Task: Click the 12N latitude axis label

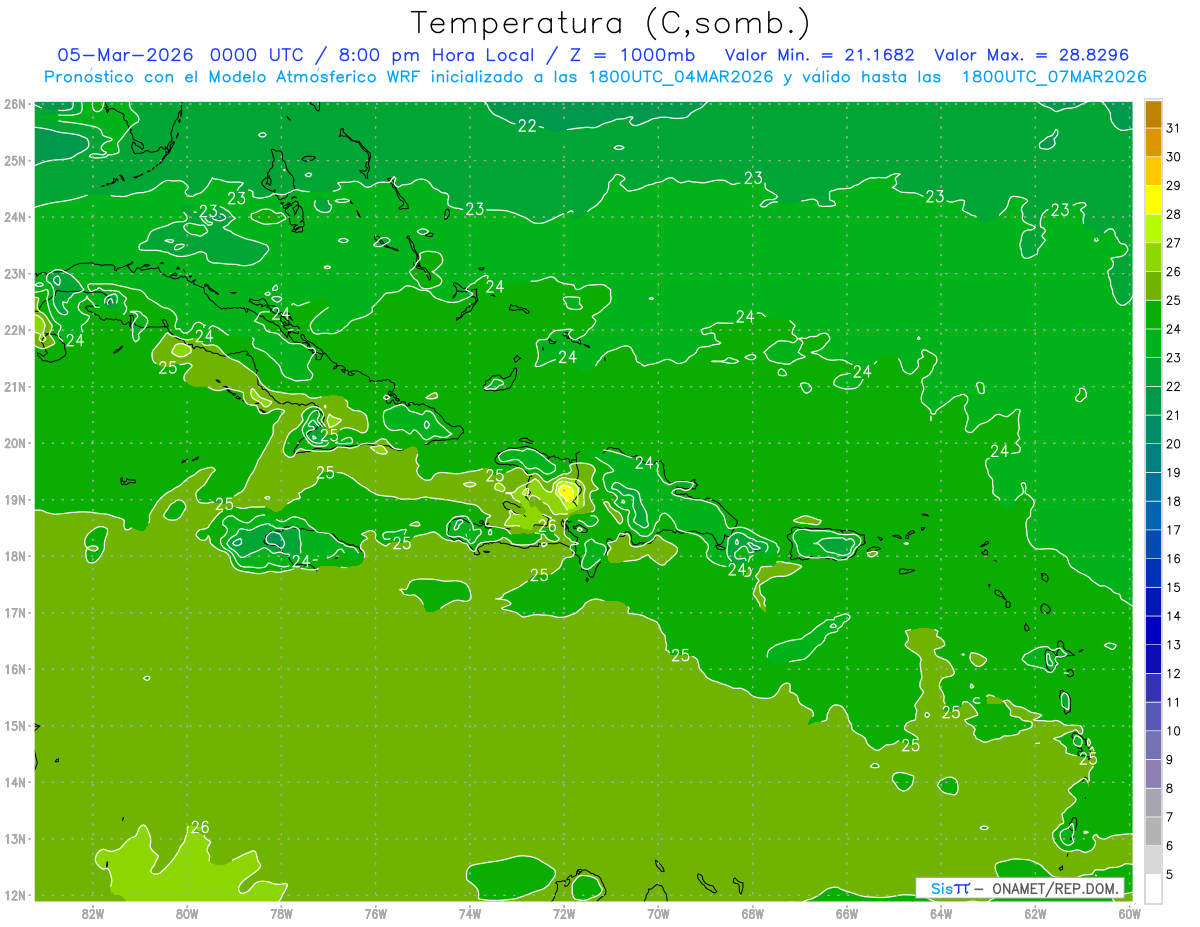Action: coord(14,895)
